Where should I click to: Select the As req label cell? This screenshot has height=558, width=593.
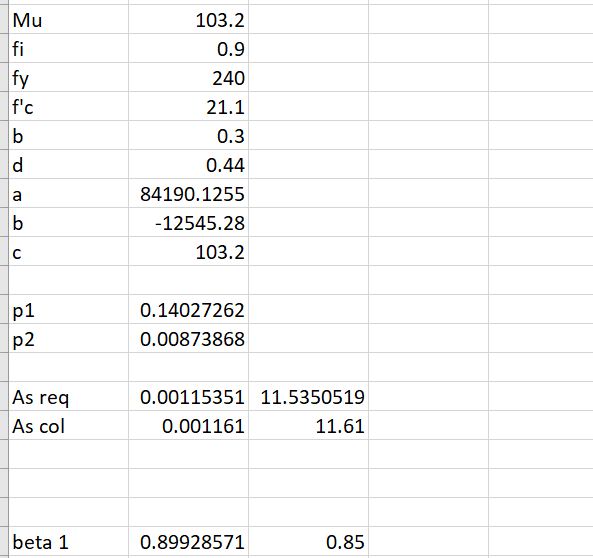click(68, 396)
